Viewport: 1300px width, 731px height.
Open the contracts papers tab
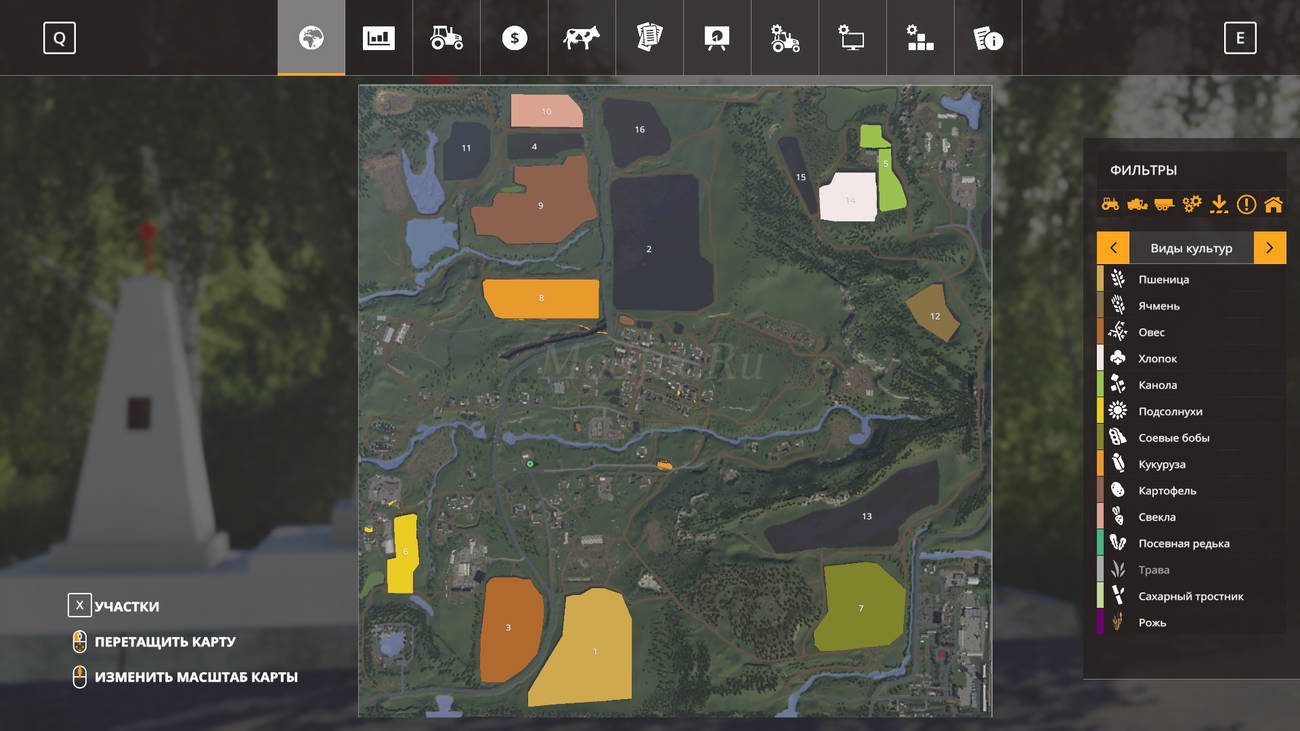649,38
